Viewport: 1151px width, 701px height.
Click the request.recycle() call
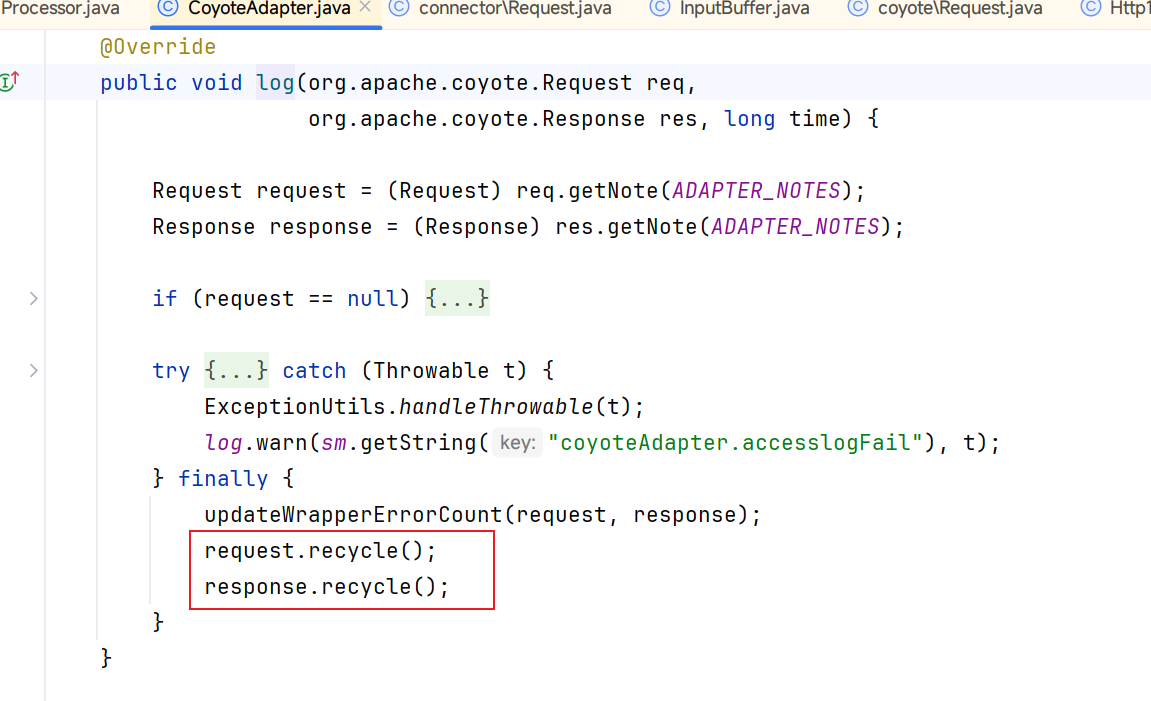click(x=320, y=551)
